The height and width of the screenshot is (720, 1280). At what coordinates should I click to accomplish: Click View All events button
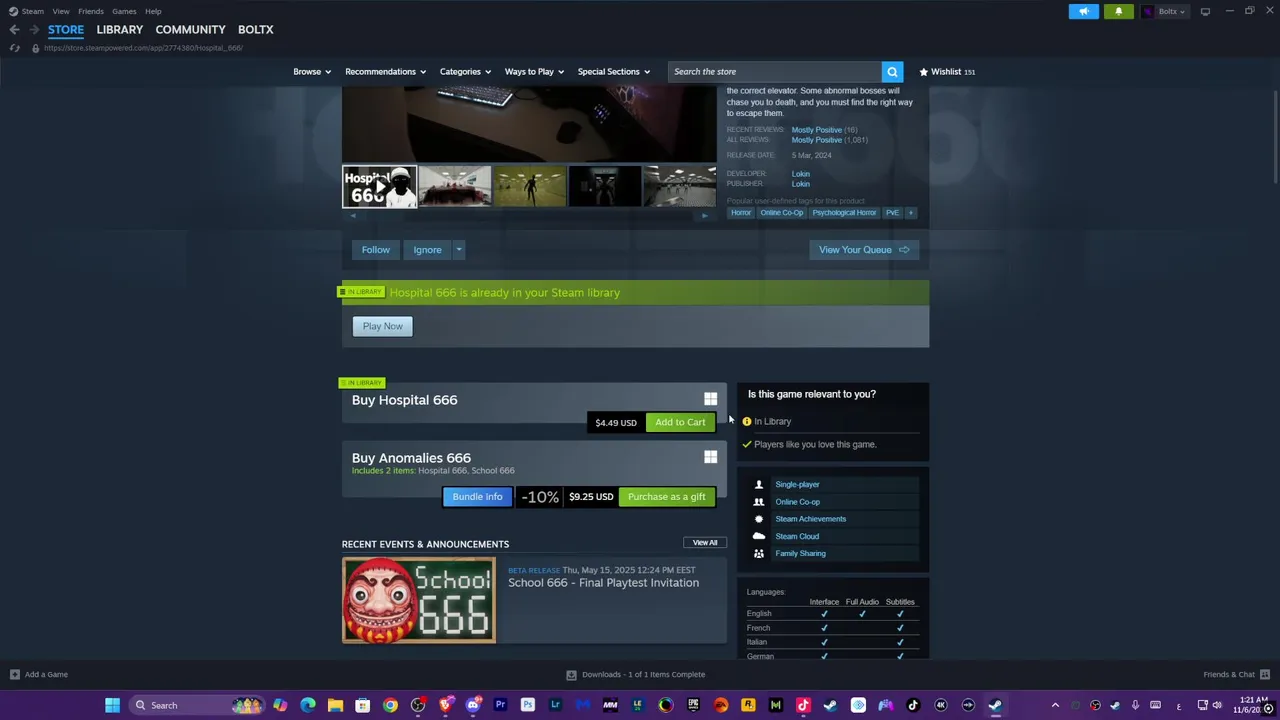pyautogui.click(x=705, y=543)
